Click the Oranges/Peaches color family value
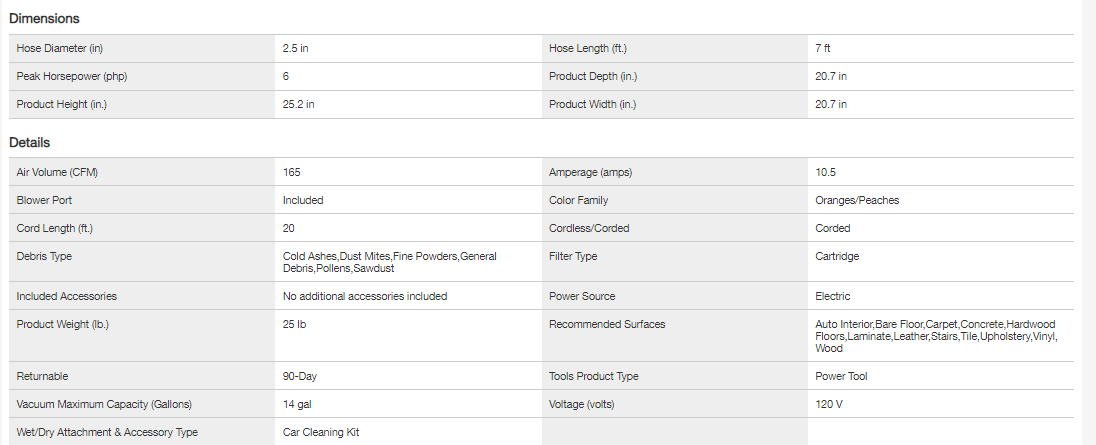The width and height of the screenshot is (1096, 445). click(x=857, y=200)
